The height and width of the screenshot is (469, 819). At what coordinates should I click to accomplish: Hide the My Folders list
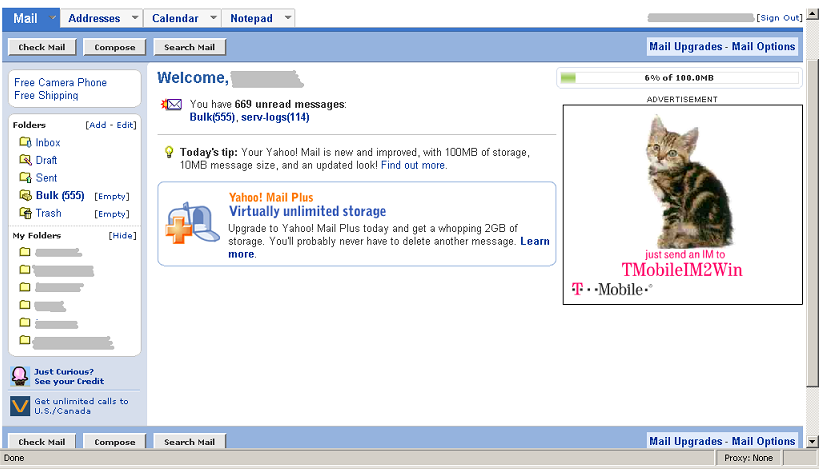pyautogui.click(x=123, y=236)
